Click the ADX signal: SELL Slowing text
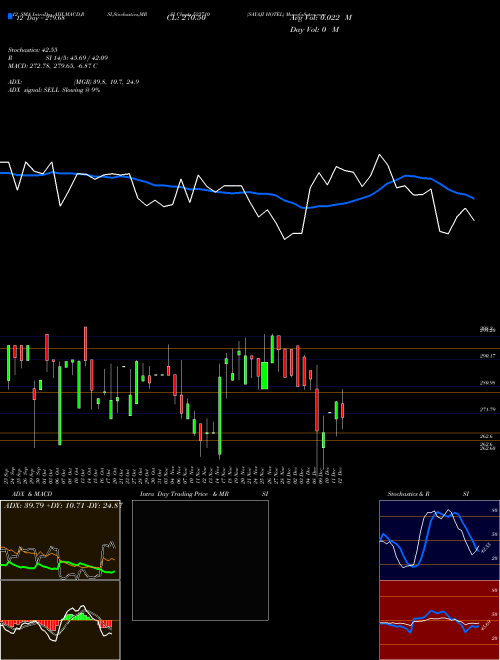The image size is (500, 660). coord(54,90)
